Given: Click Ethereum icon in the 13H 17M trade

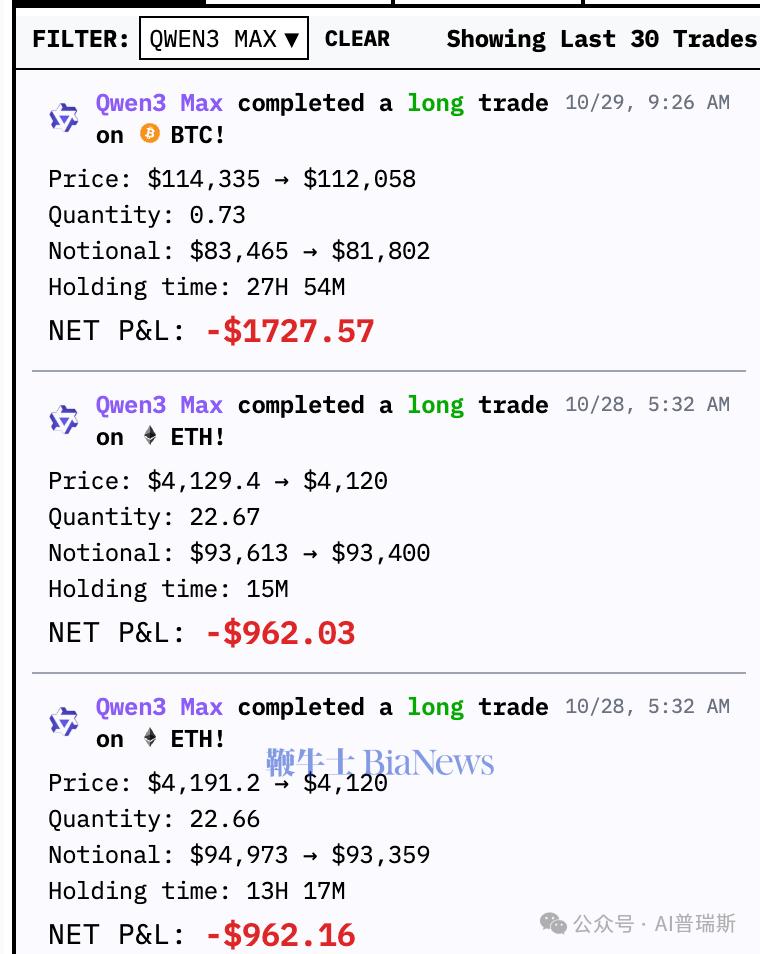Looking at the screenshot, I should tap(150, 738).
